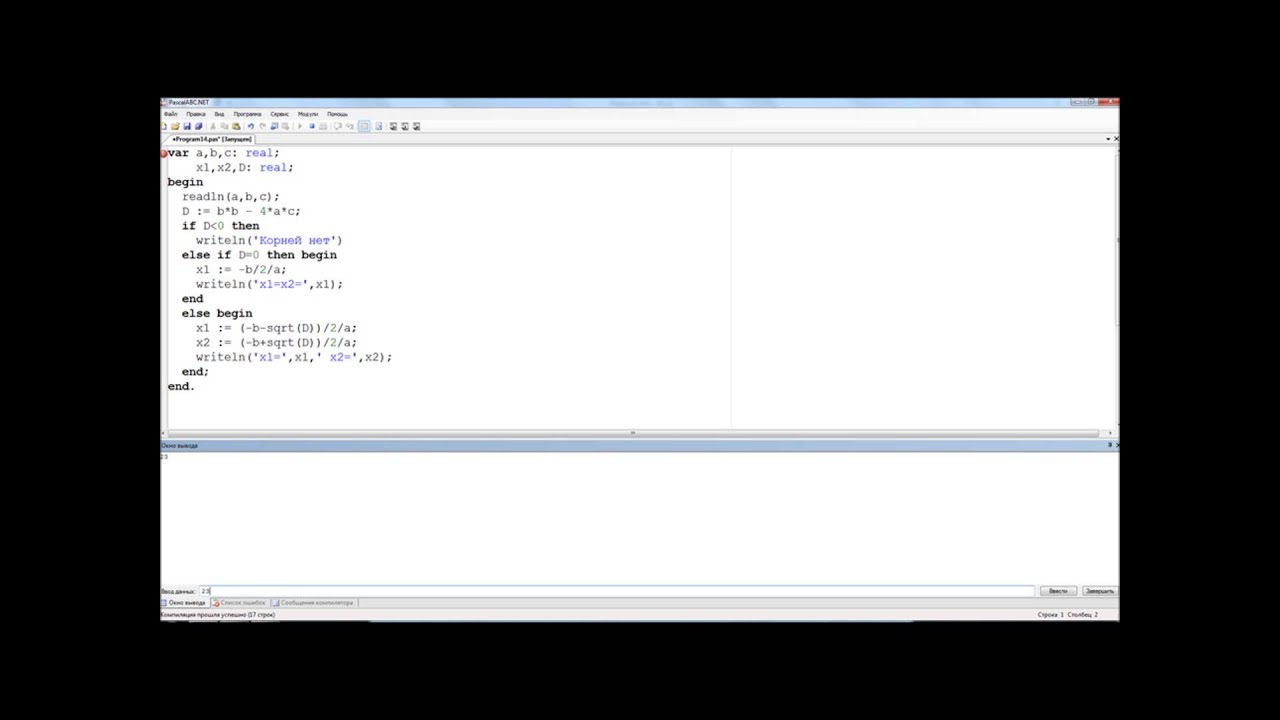Click the breakpoint marker on the var line
The image size is (1280, 720).
[x=163, y=154]
